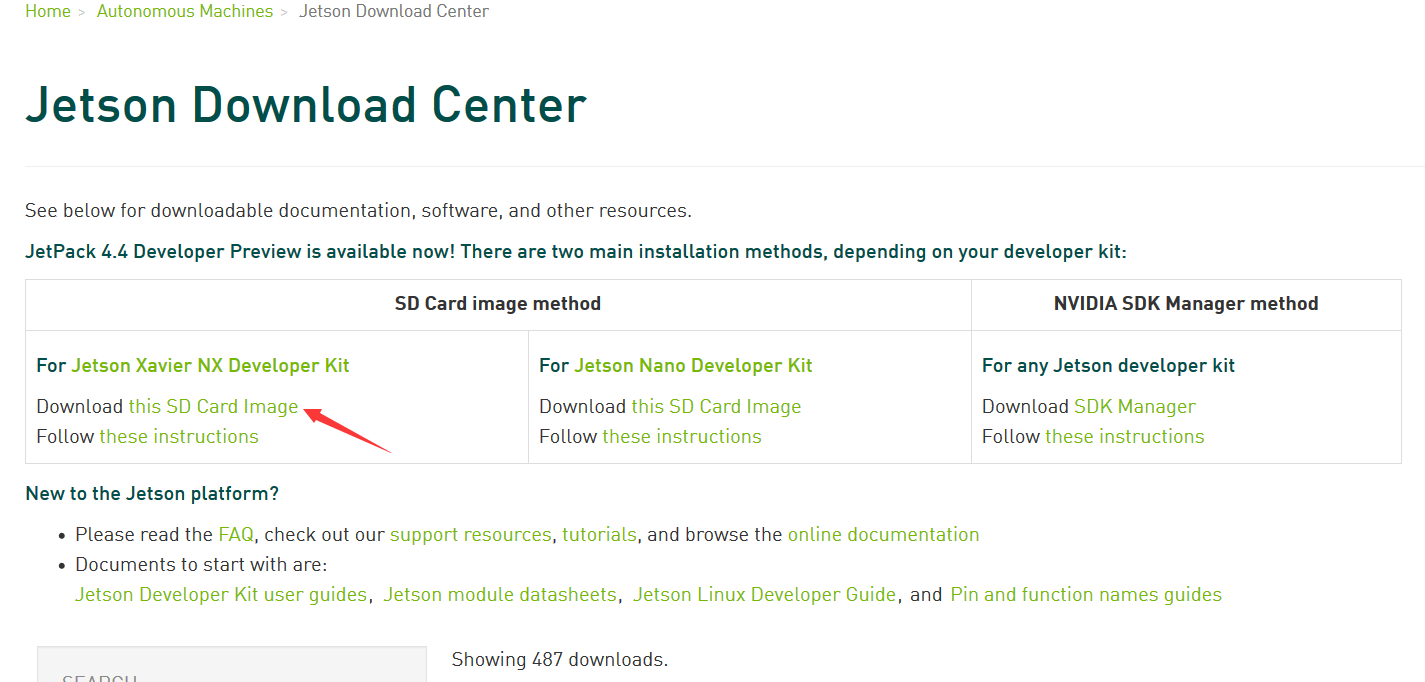Open Jetson Xavier NX Developer Kit link
Screen dimensions: 1425x682
[210, 365]
